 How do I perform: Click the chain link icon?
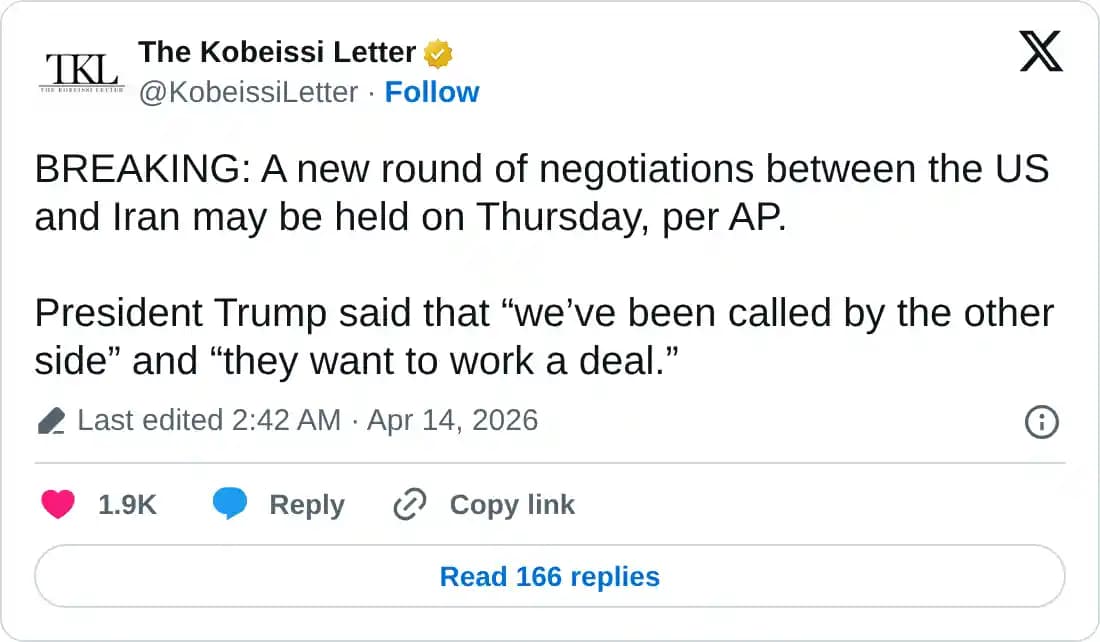pos(410,505)
